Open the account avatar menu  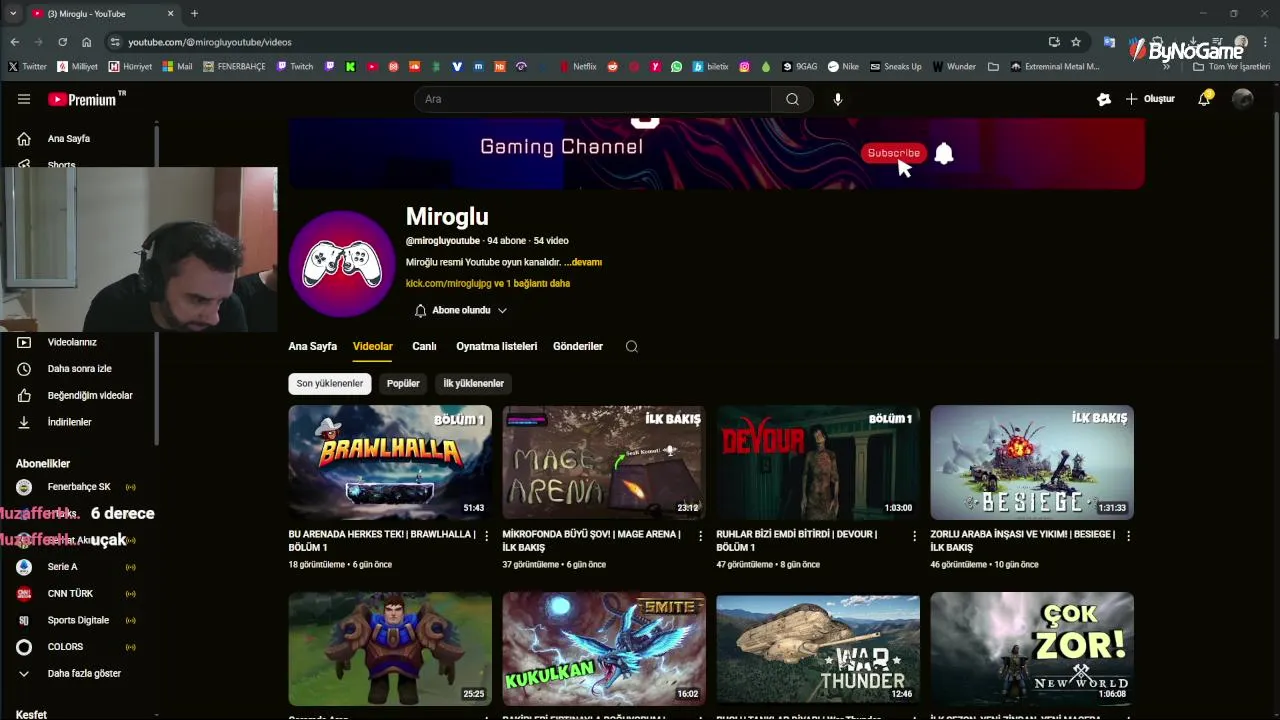tap(1243, 99)
